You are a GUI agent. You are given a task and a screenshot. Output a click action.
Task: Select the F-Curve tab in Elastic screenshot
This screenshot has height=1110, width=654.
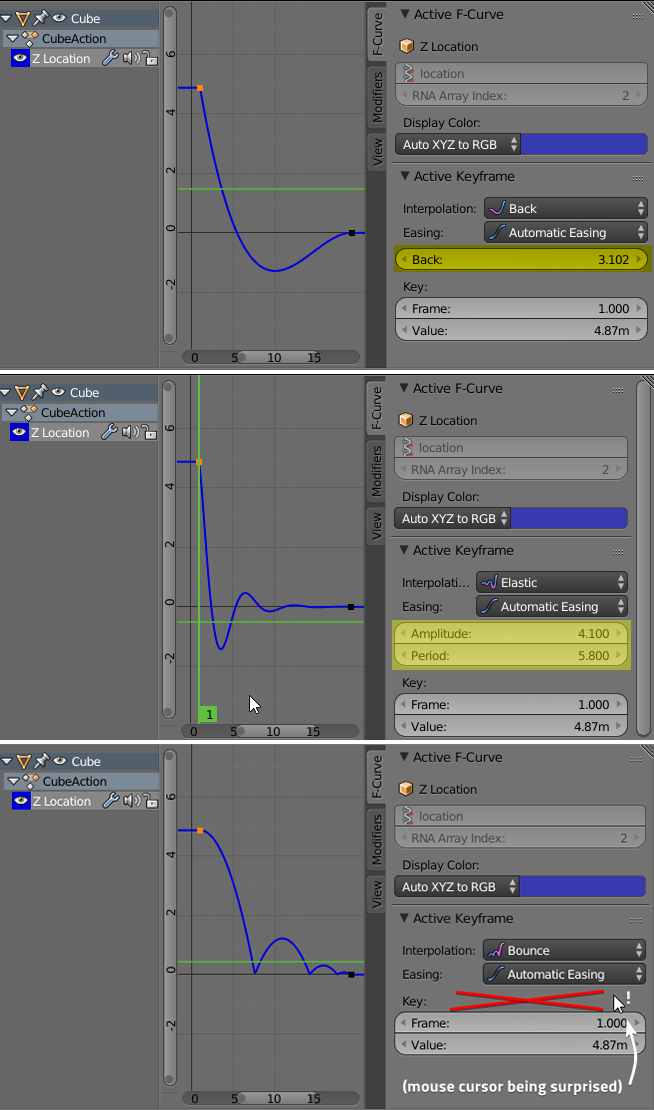click(x=377, y=408)
